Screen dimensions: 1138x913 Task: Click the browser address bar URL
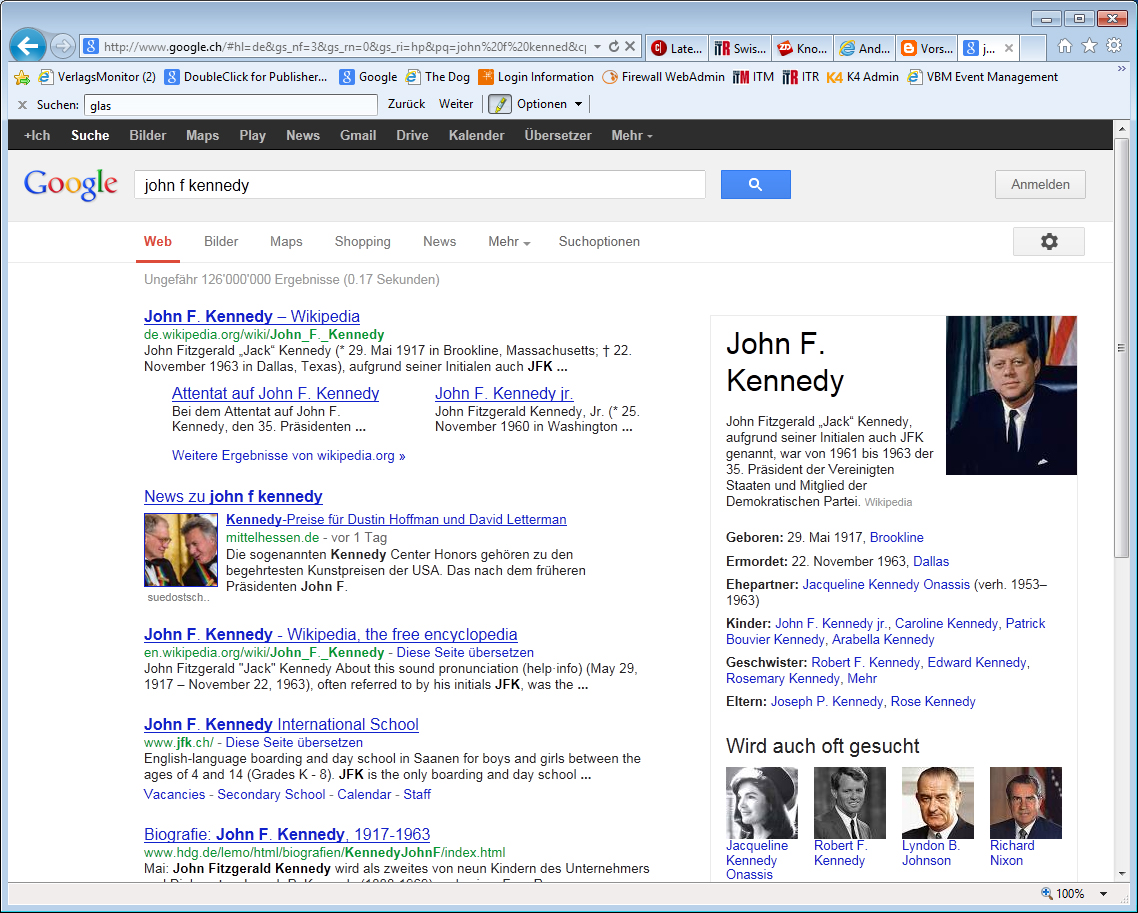[x=344, y=46]
